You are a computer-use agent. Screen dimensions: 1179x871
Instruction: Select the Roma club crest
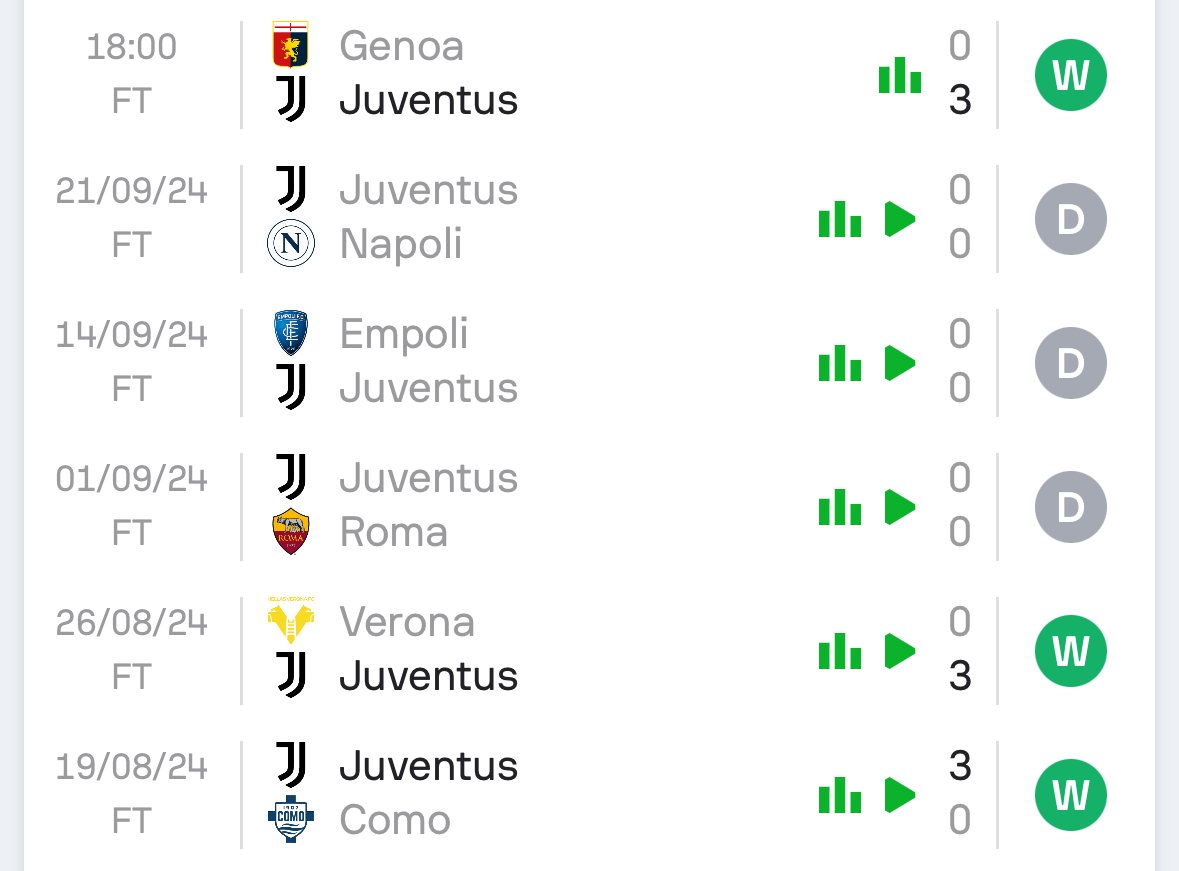pos(291,532)
